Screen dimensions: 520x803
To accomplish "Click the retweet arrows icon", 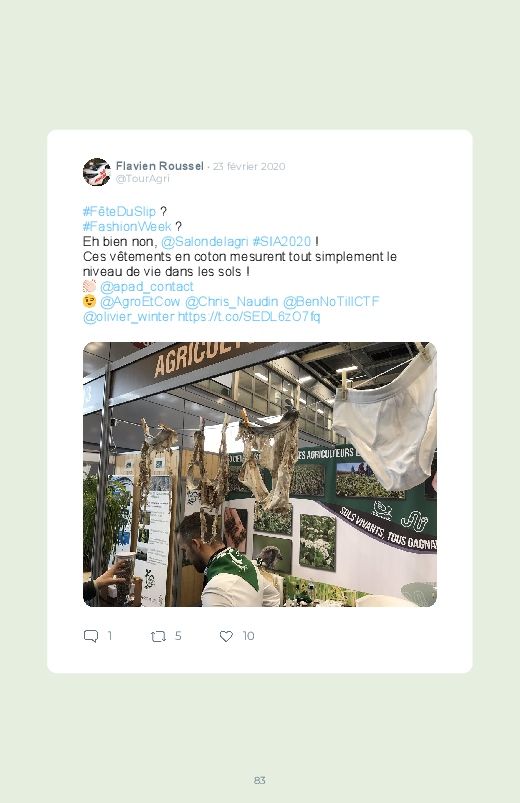I will [x=158, y=637].
